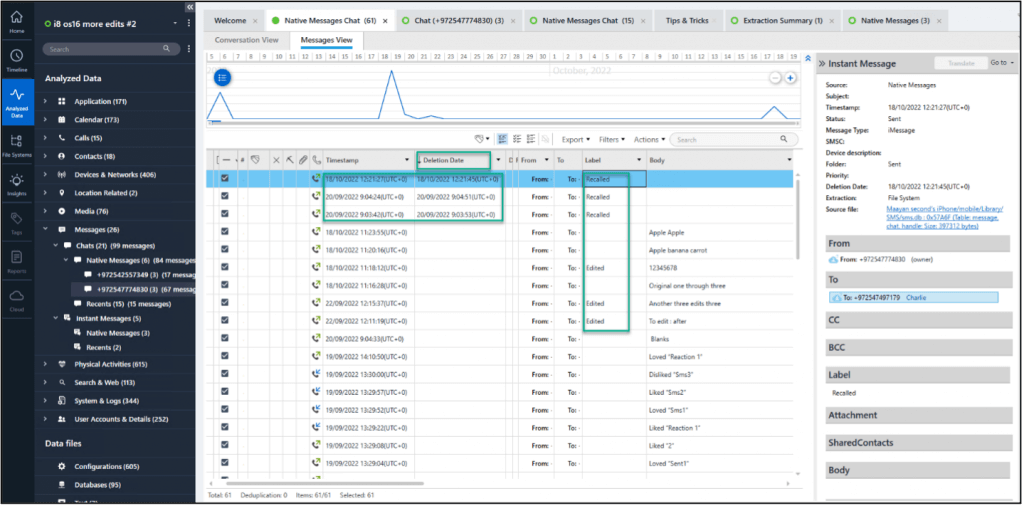Viewport: 1024px width, 506px height.
Task: Expand the Application (171) tree node
Action: coord(46,101)
